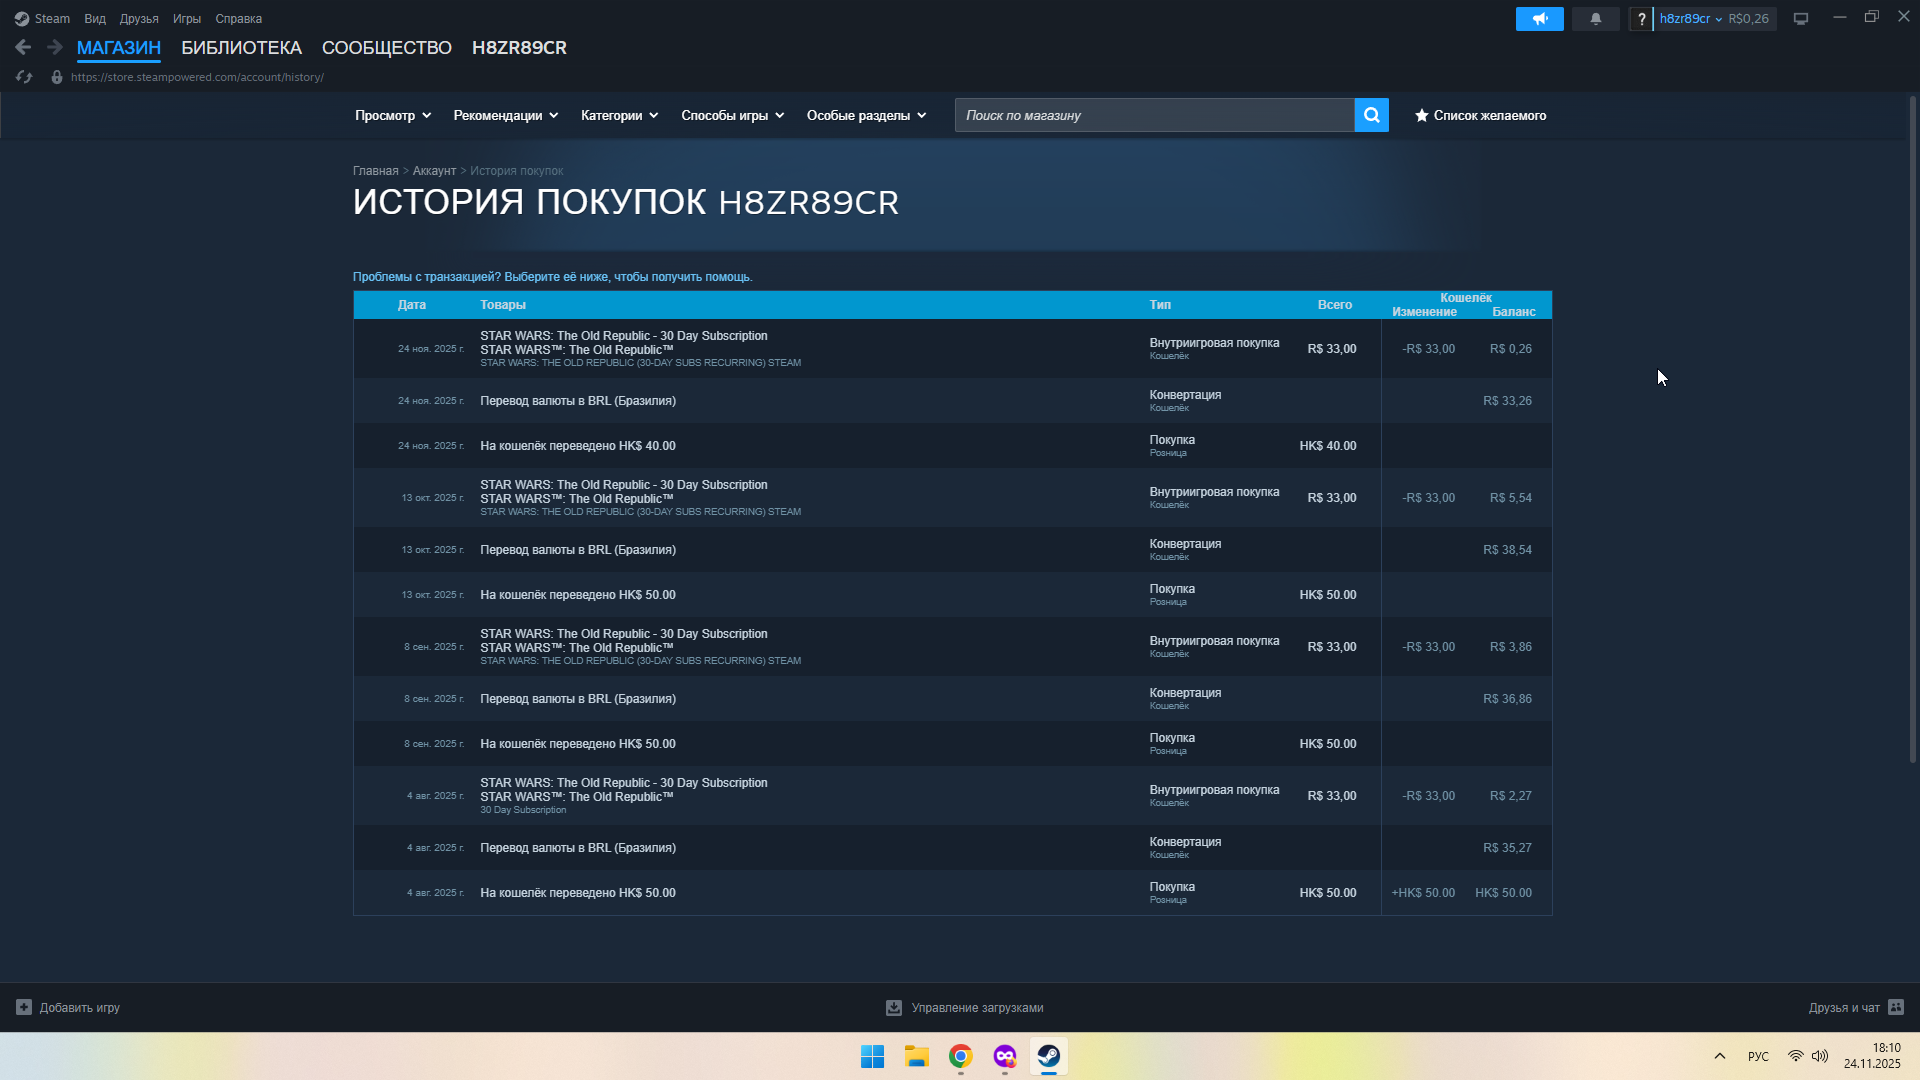Click the Add game plus icon
The height and width of the screenshot is (1080, 1920).
click(x=24, y=1007)
